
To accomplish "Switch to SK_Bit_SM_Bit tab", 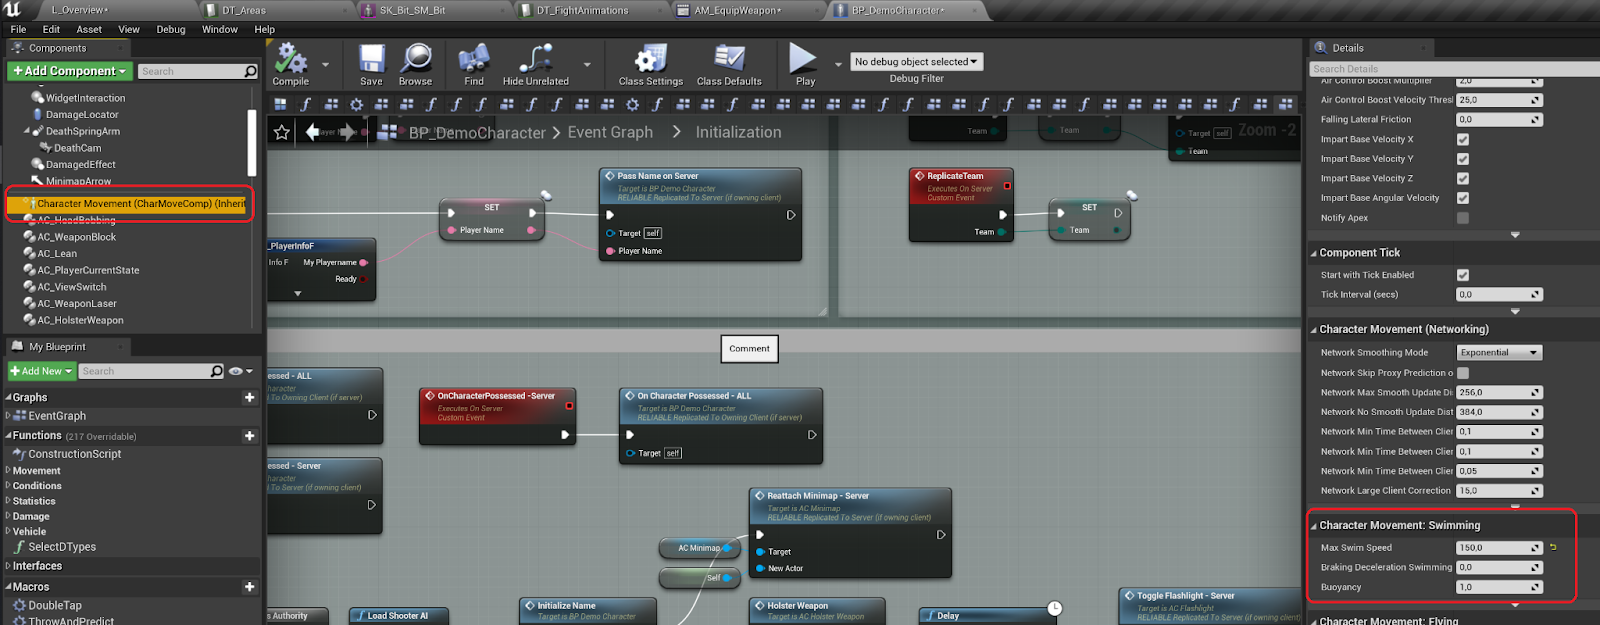I will tap(412, 10).
